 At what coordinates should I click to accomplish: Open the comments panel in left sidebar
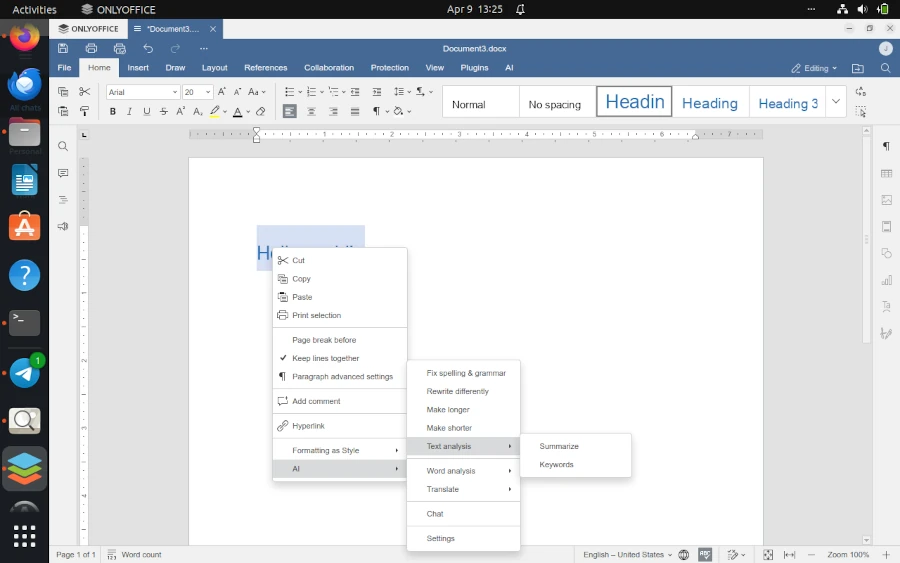tap(63, 174)
